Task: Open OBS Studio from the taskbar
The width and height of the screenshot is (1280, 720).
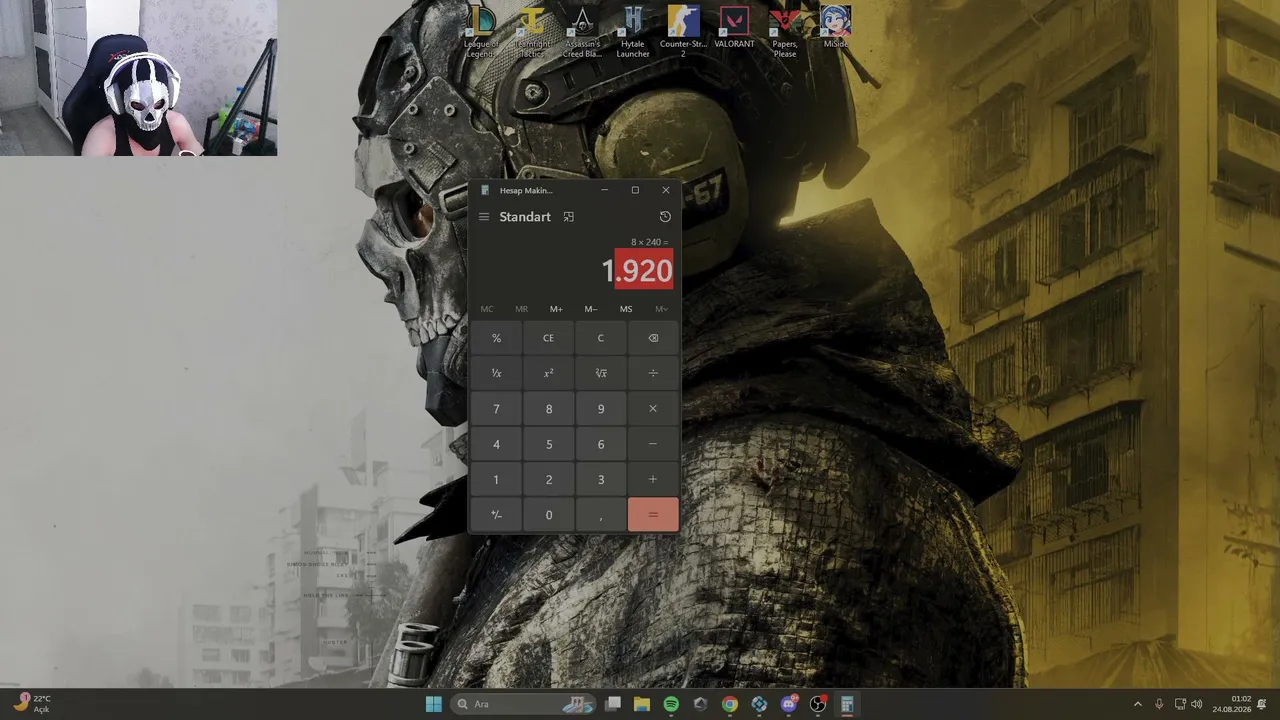Action: (818, 704)
